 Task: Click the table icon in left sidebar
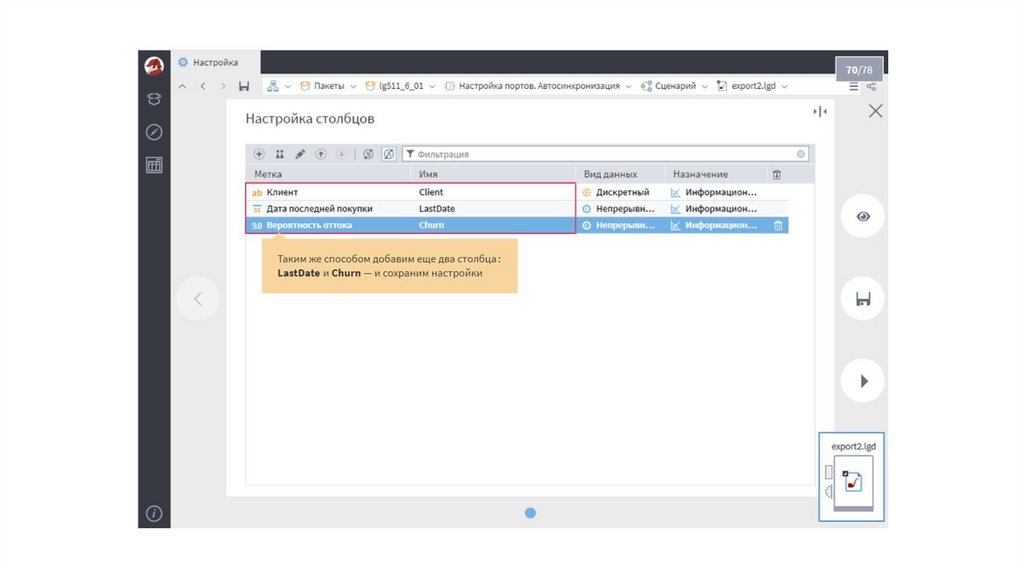coord(154,165)
